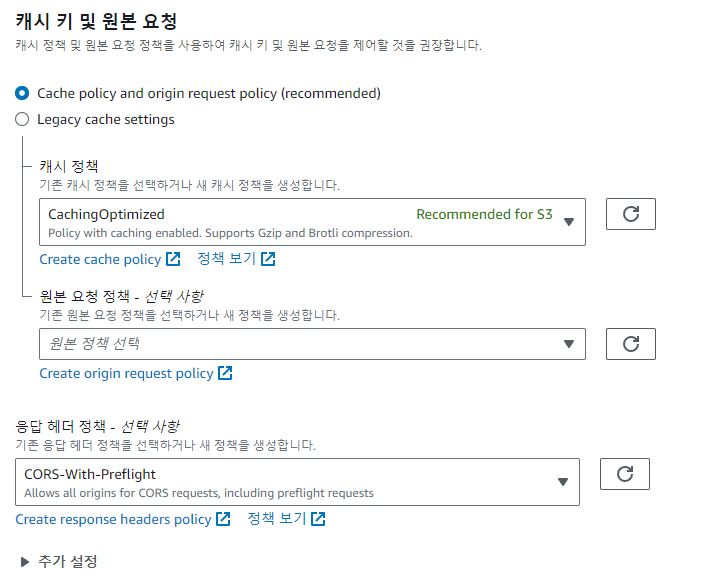Open the Create origin request policy link
Viewport: 707px width, 587px height.
[x=126, y=373]
